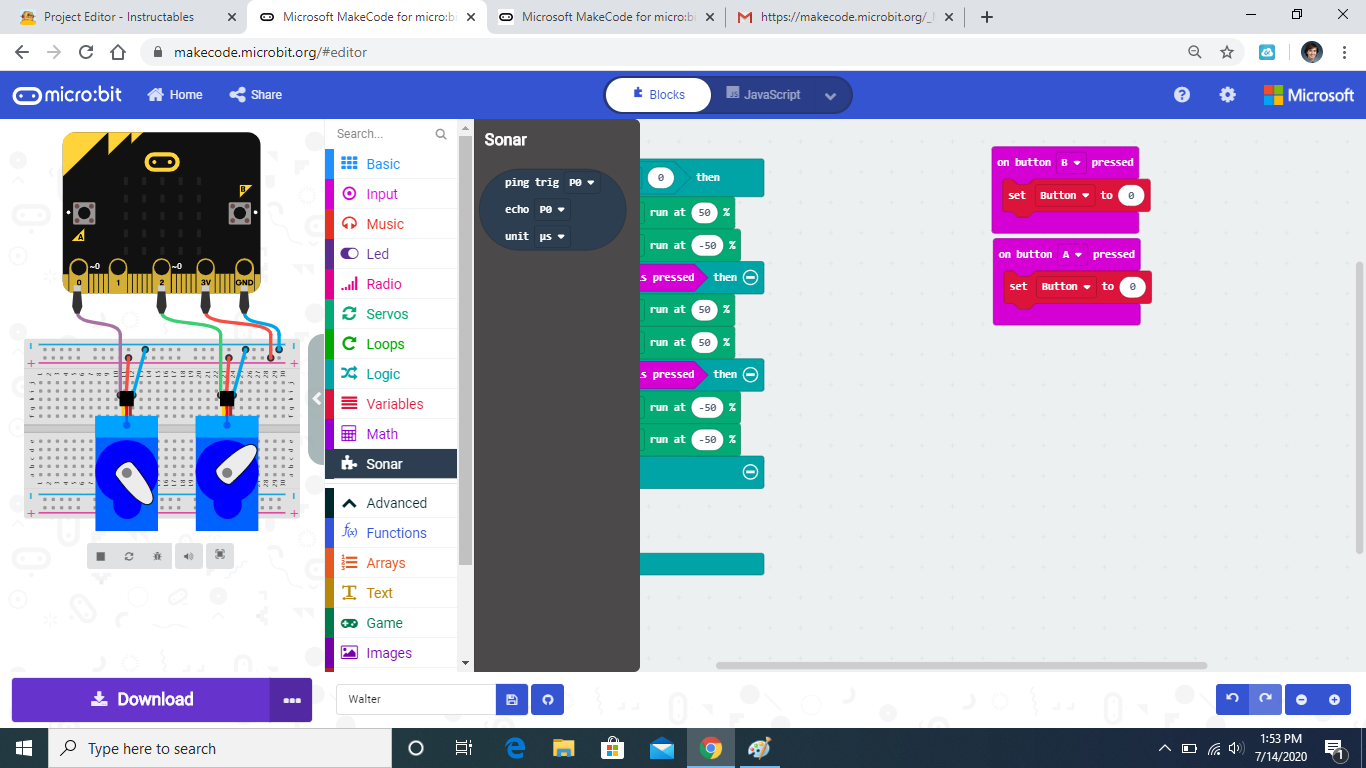This screenshot has width=1366, height=768.
Task: Open the browser zoom magnifier icon
Action: point(1194,52)
